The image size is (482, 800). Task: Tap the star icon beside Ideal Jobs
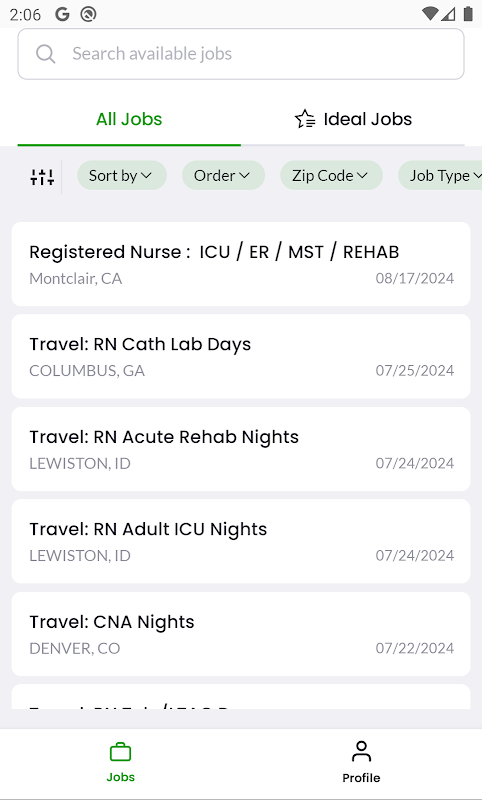pos(305,119)
